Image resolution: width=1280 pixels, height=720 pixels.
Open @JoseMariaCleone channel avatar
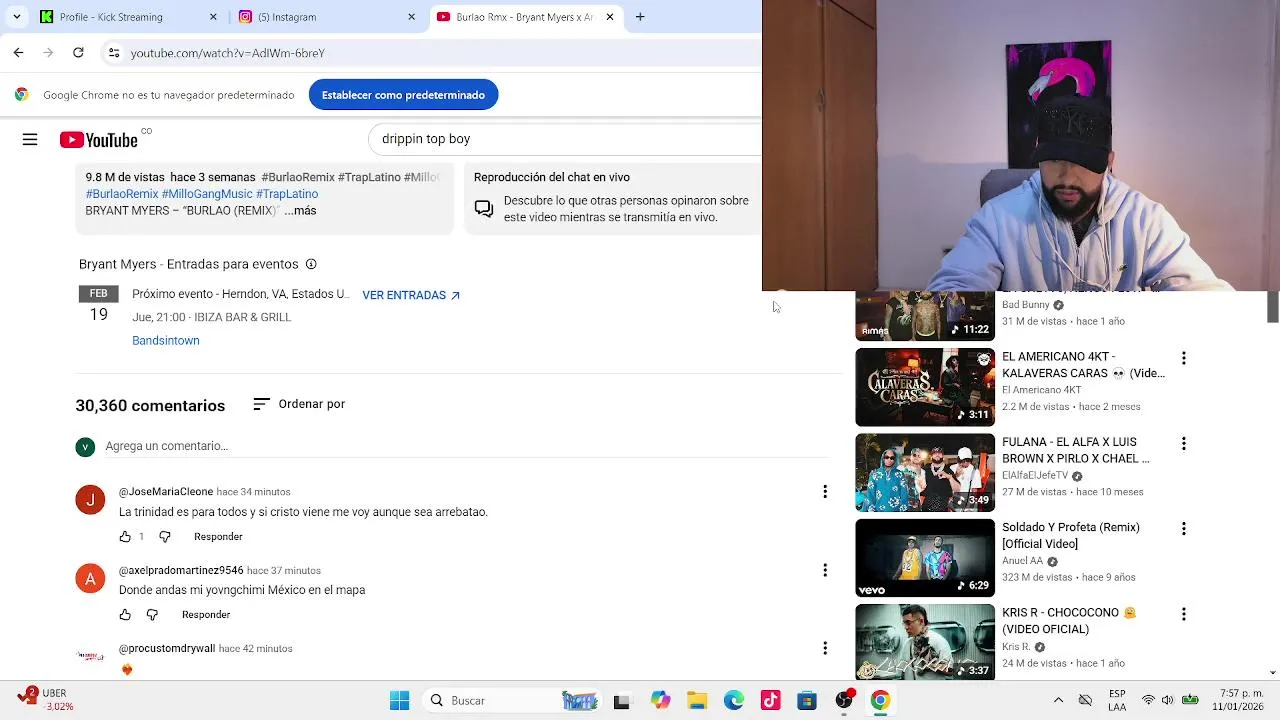click(90, 499)
